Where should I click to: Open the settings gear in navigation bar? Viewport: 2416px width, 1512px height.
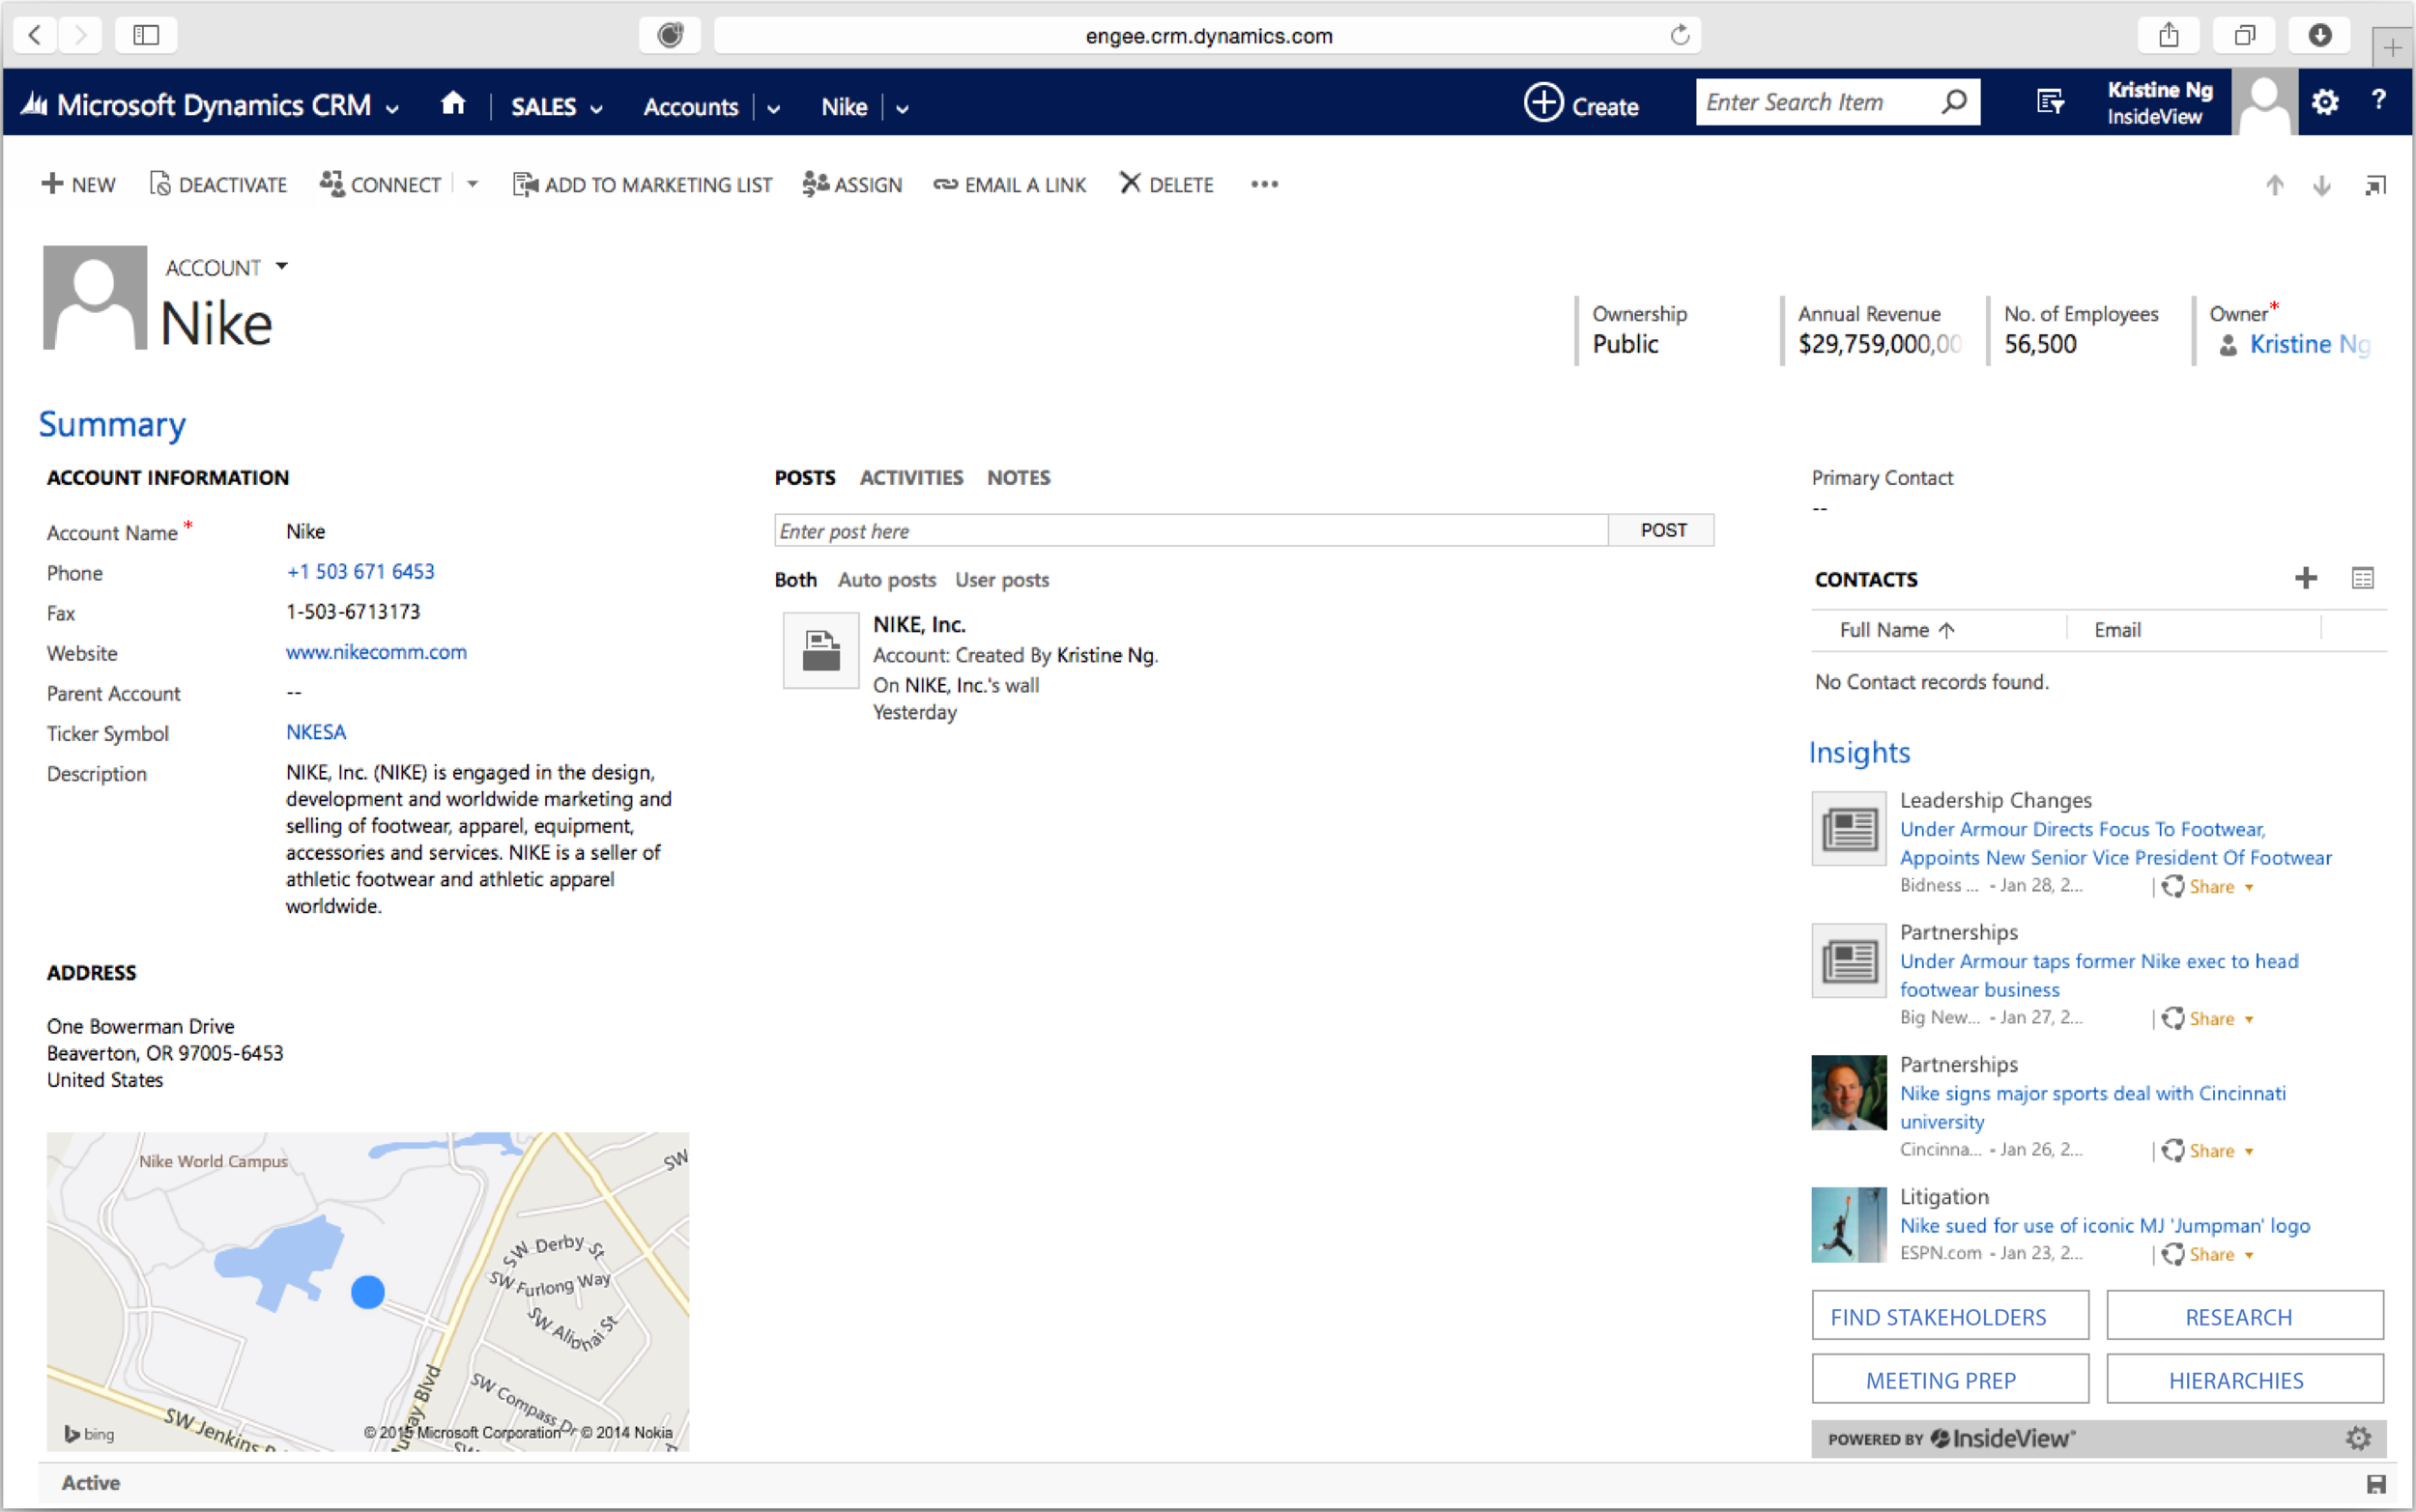(2325, 102)
